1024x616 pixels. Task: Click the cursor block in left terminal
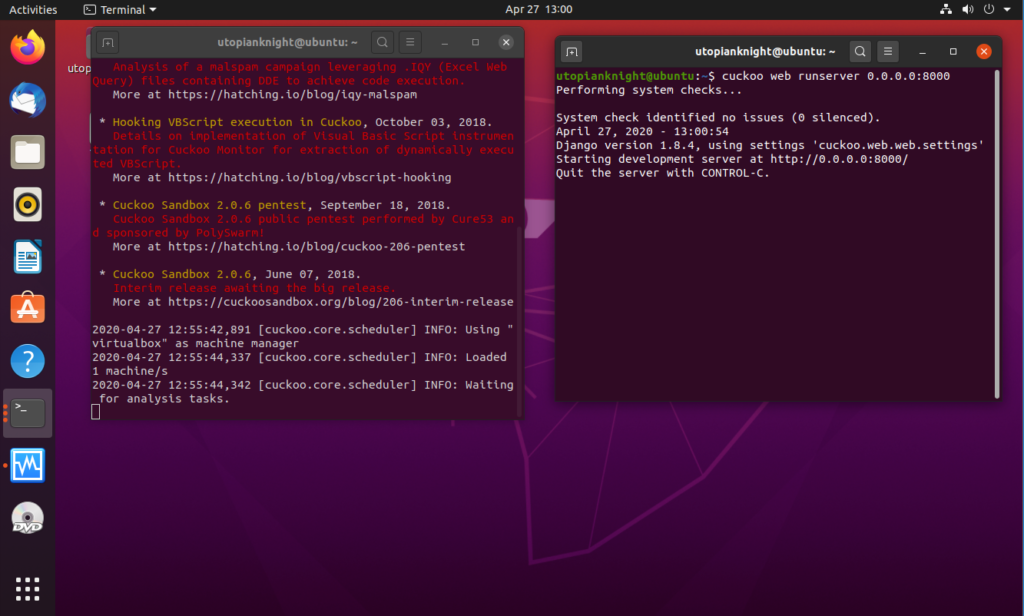pos(95,412)
